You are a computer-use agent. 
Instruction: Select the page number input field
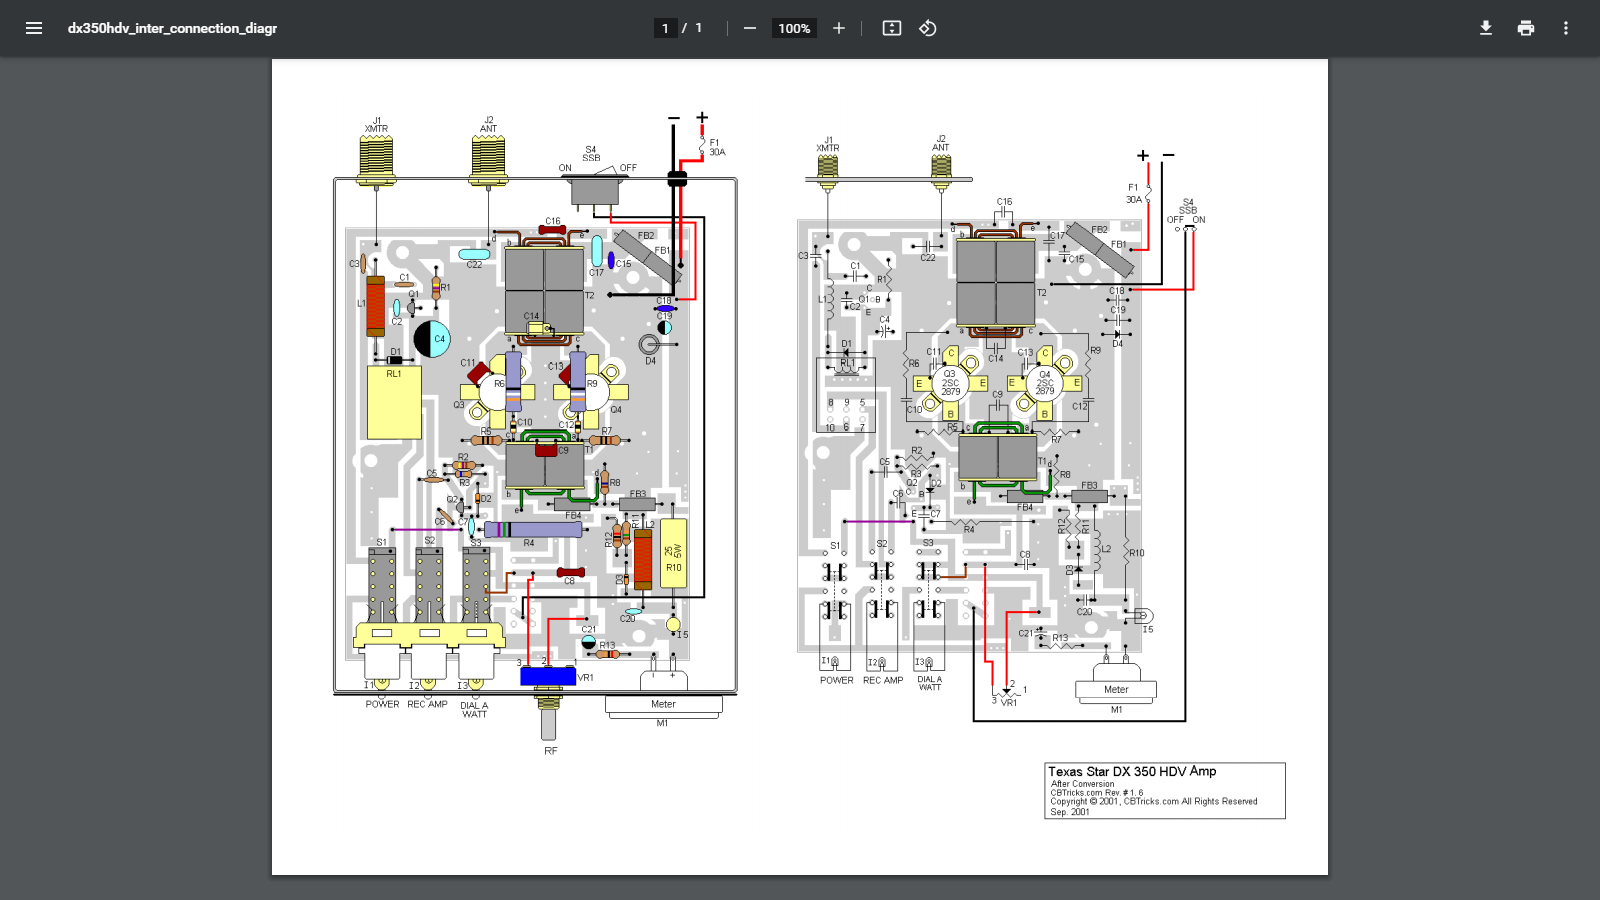665,28
